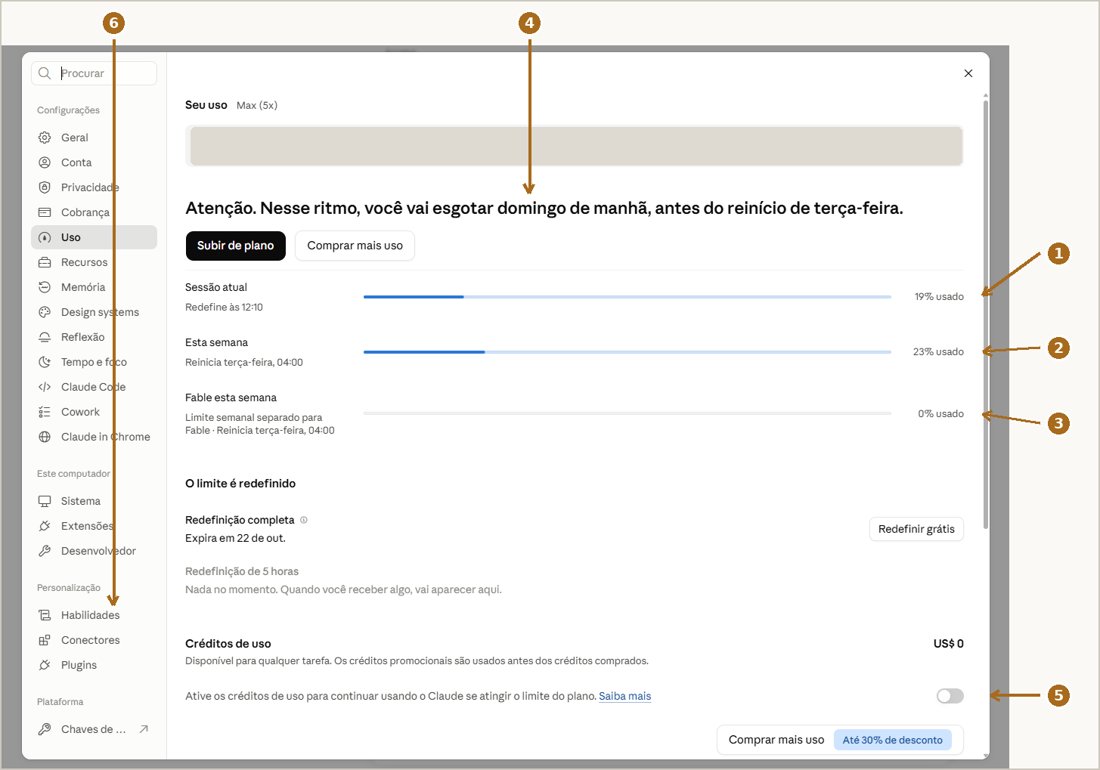Click the Sessão atual usage progress bar

[x=627, y=297]
